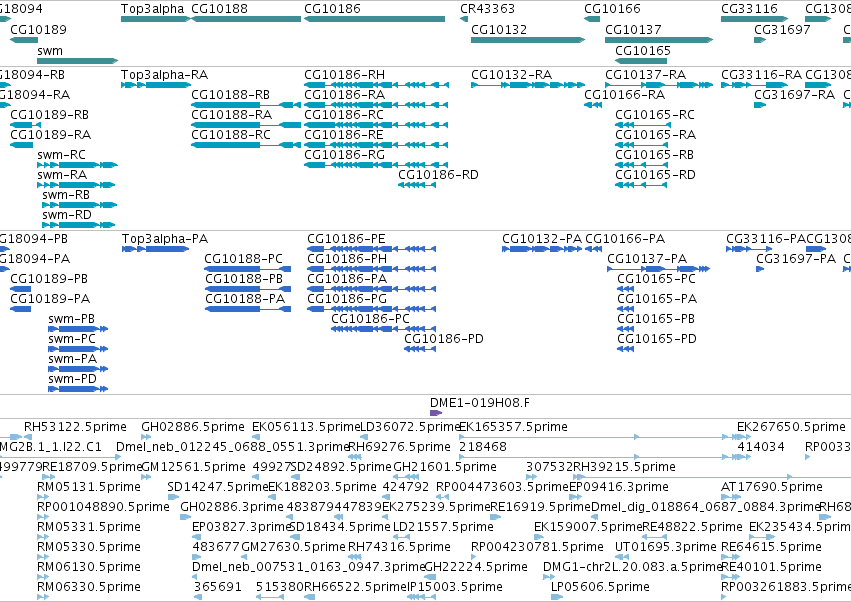Viewport: 851px width, 602px height.
Task: Select transcript CG10165-RD
Action: pos(641,185)
